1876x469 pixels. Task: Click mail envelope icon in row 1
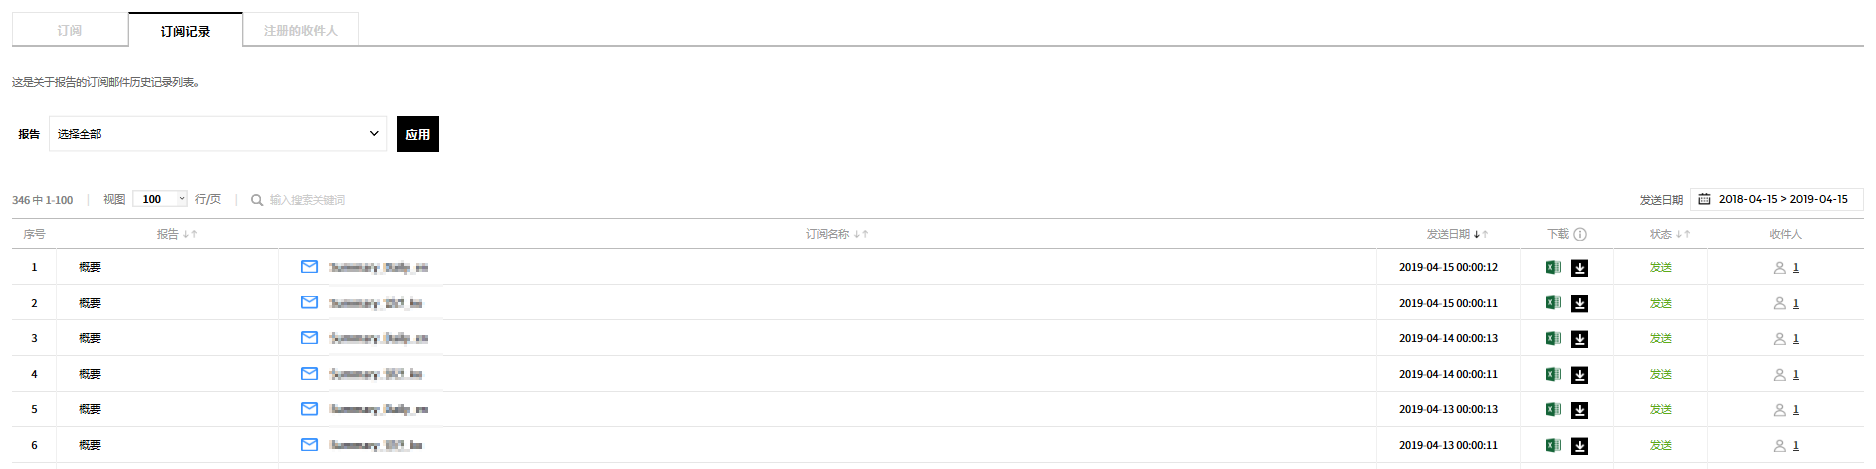(x=309, y=267)
